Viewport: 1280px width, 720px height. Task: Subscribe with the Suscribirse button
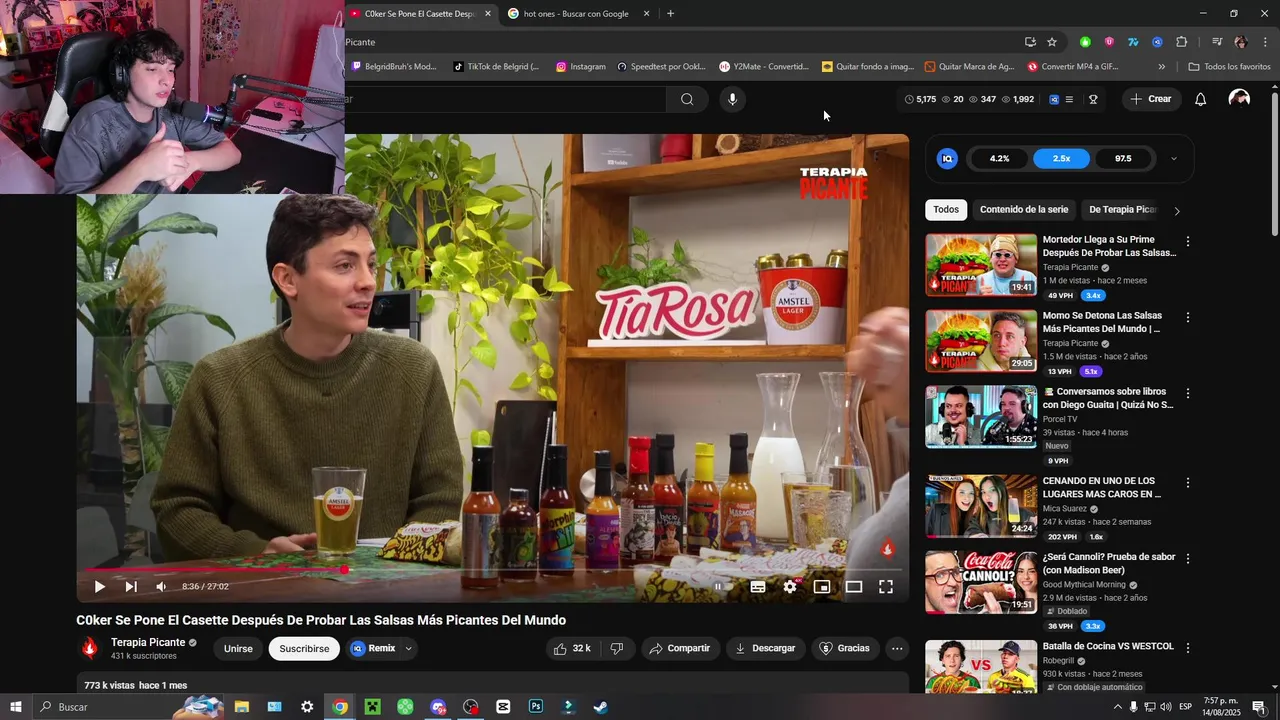304,648
